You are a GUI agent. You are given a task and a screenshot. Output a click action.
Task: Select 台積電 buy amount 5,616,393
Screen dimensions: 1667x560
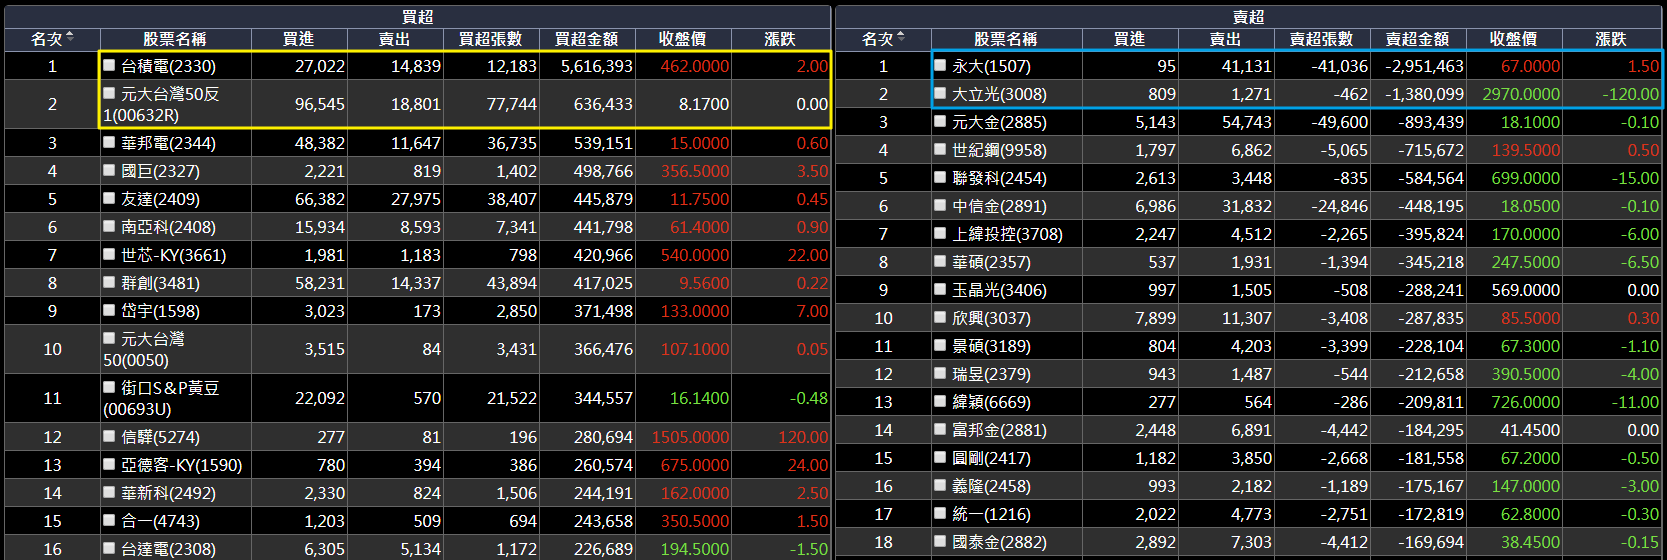[x=597, y=66]
